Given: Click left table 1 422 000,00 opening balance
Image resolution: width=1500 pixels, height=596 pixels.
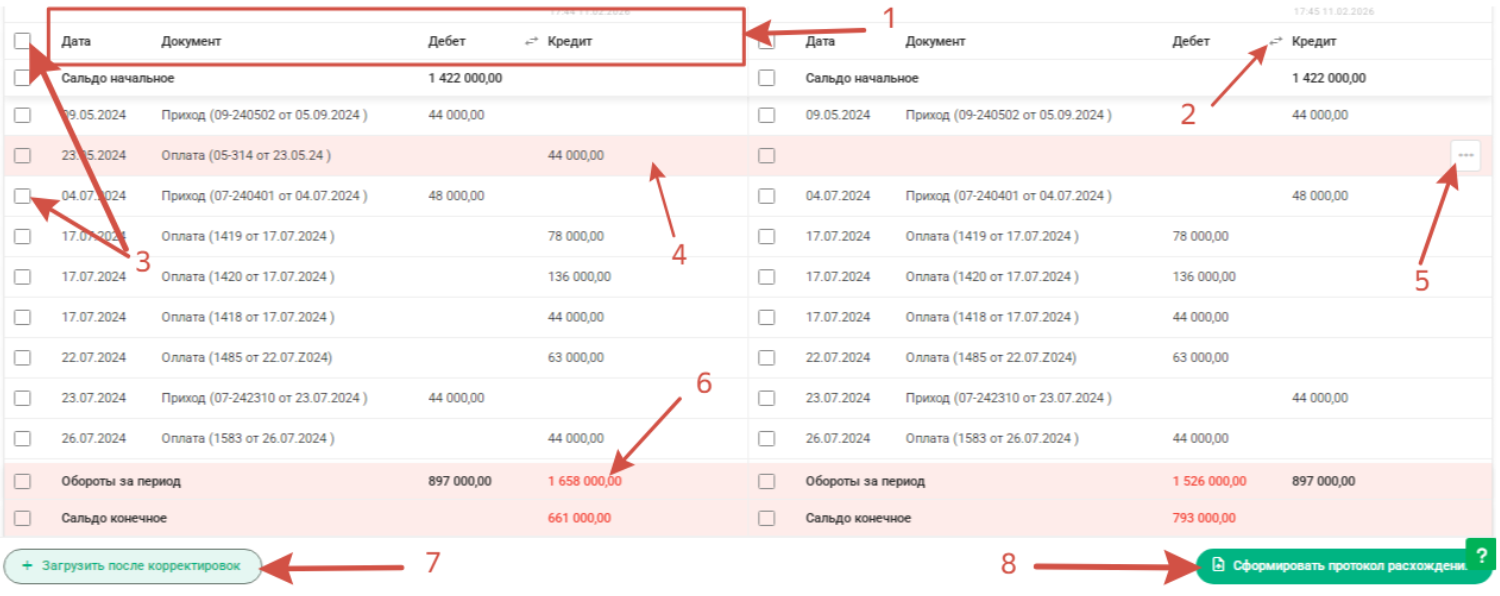Looking at the screenshot, I should (465, 78).
